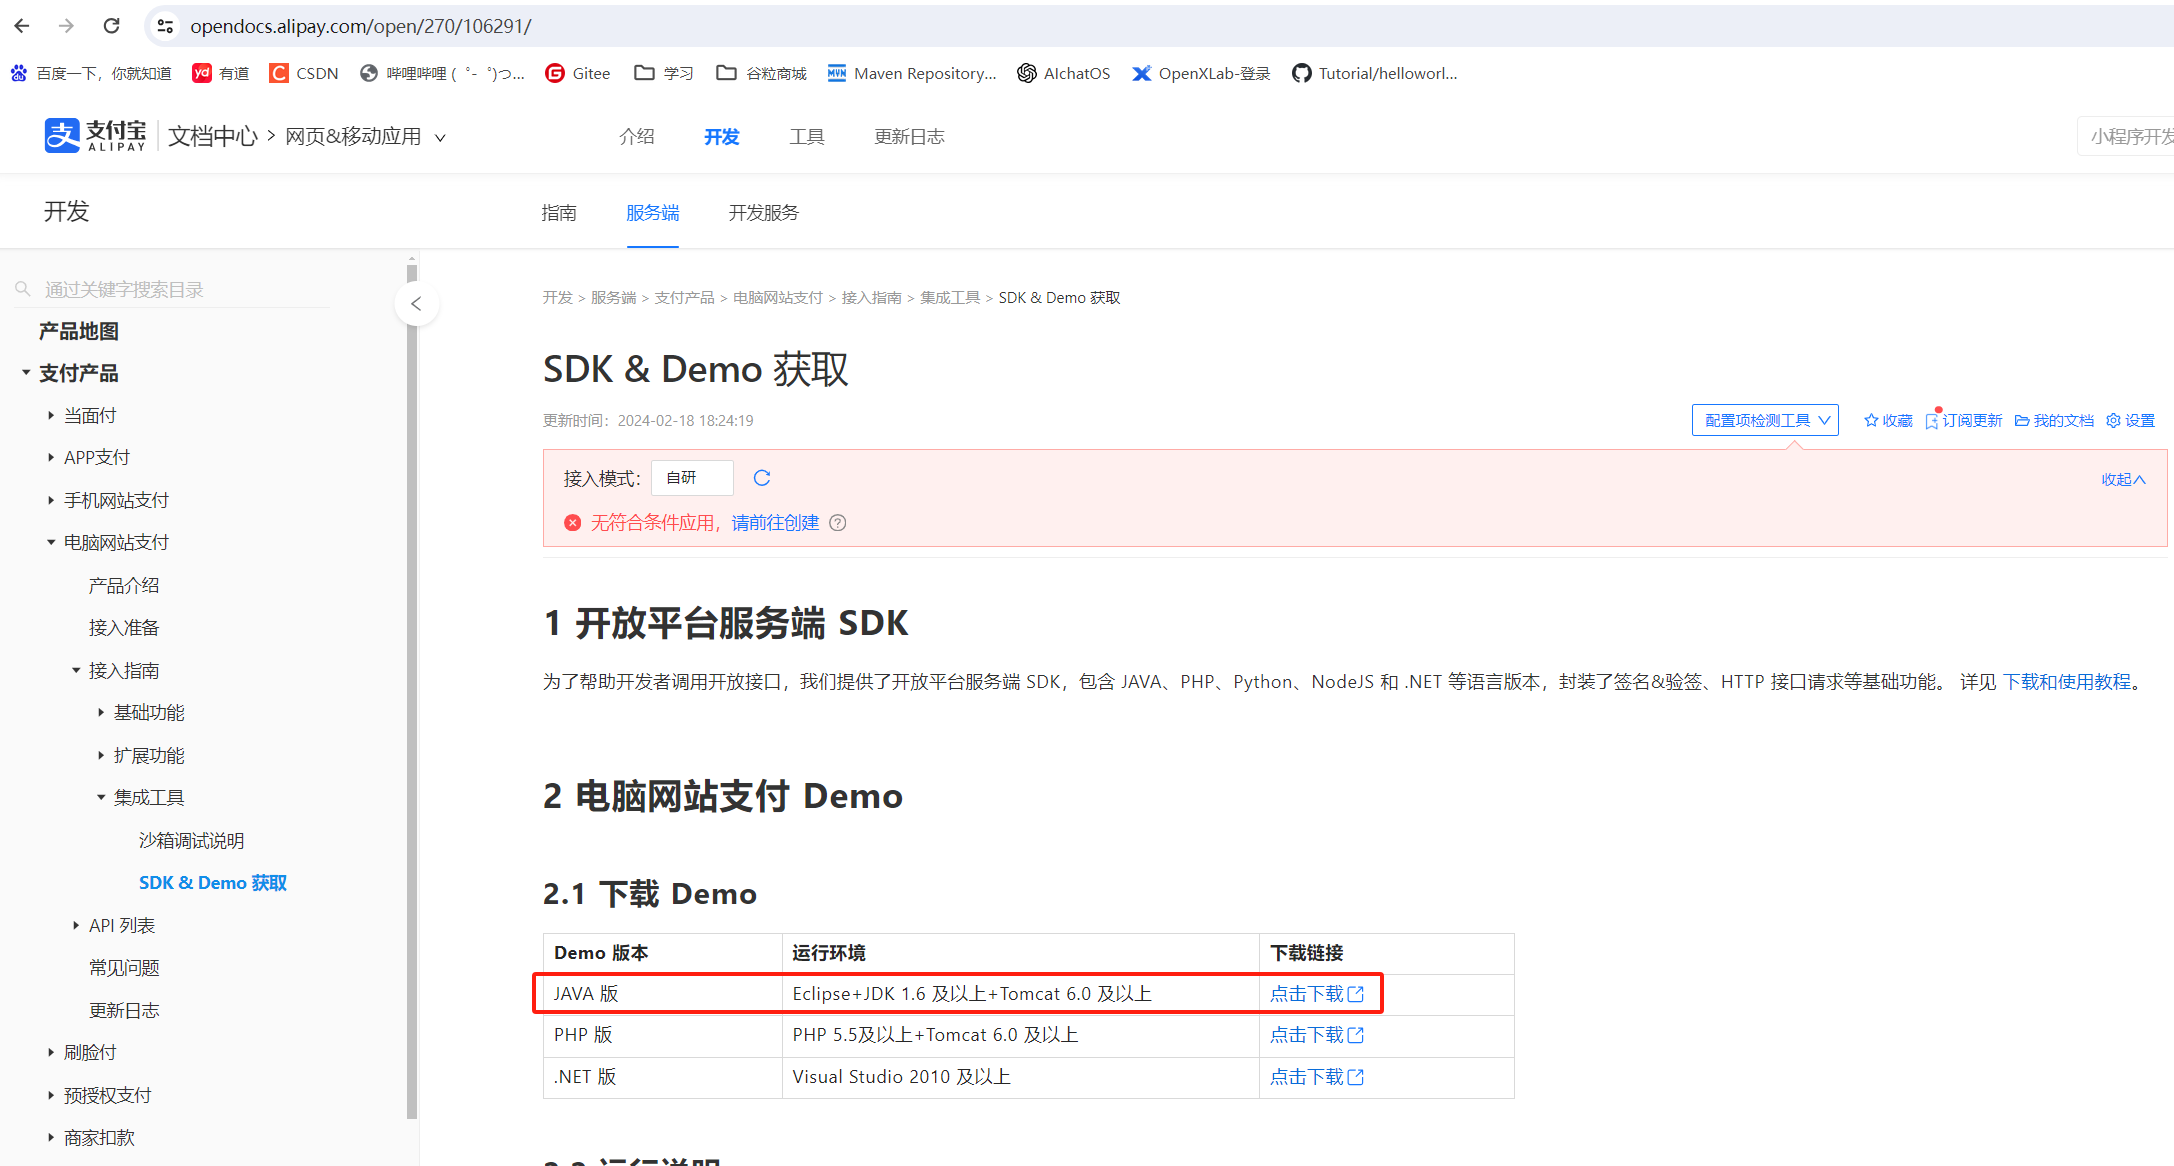The width and height of the screenshot is (2174, 1166).
Task: Switch to the 工具 top menu
Action: point(806,137)
